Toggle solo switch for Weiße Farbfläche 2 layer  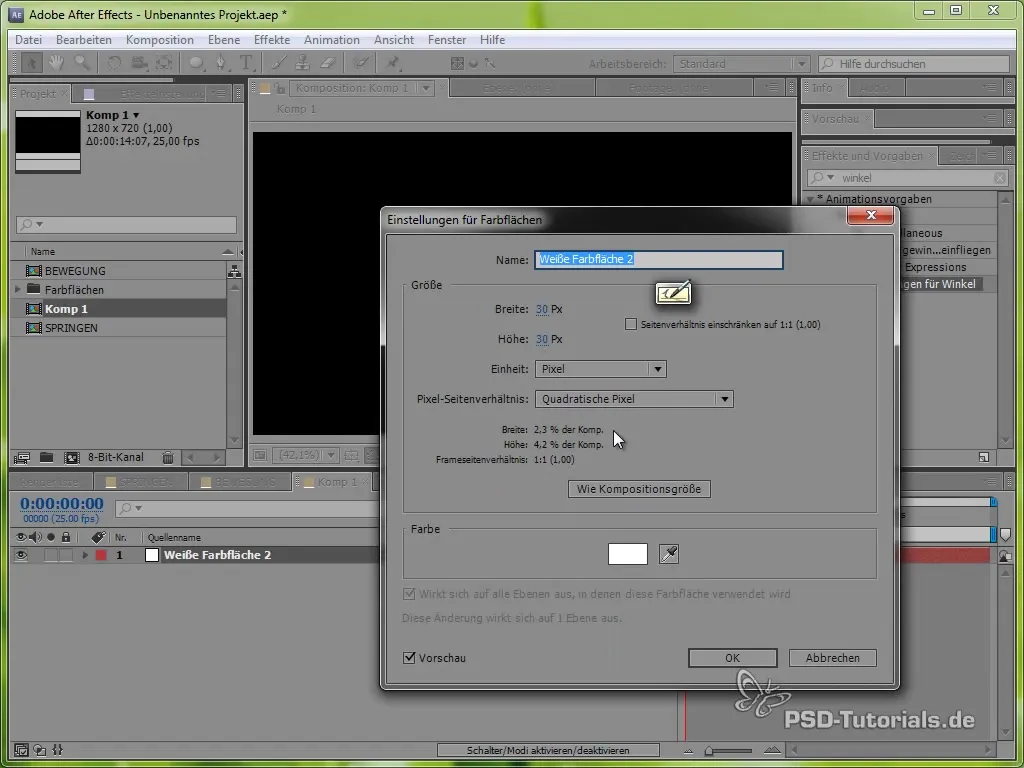point(51,555)
